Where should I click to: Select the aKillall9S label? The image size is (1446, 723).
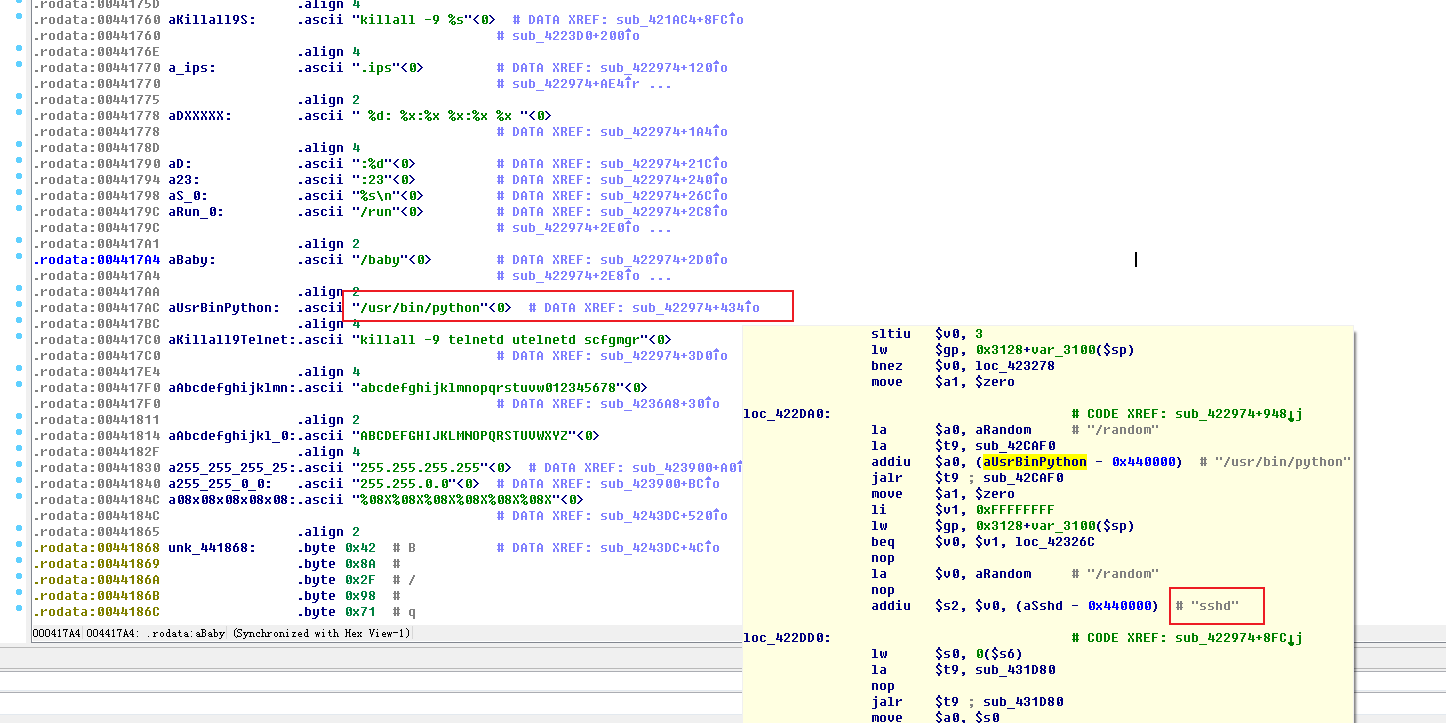coord(211,20)
